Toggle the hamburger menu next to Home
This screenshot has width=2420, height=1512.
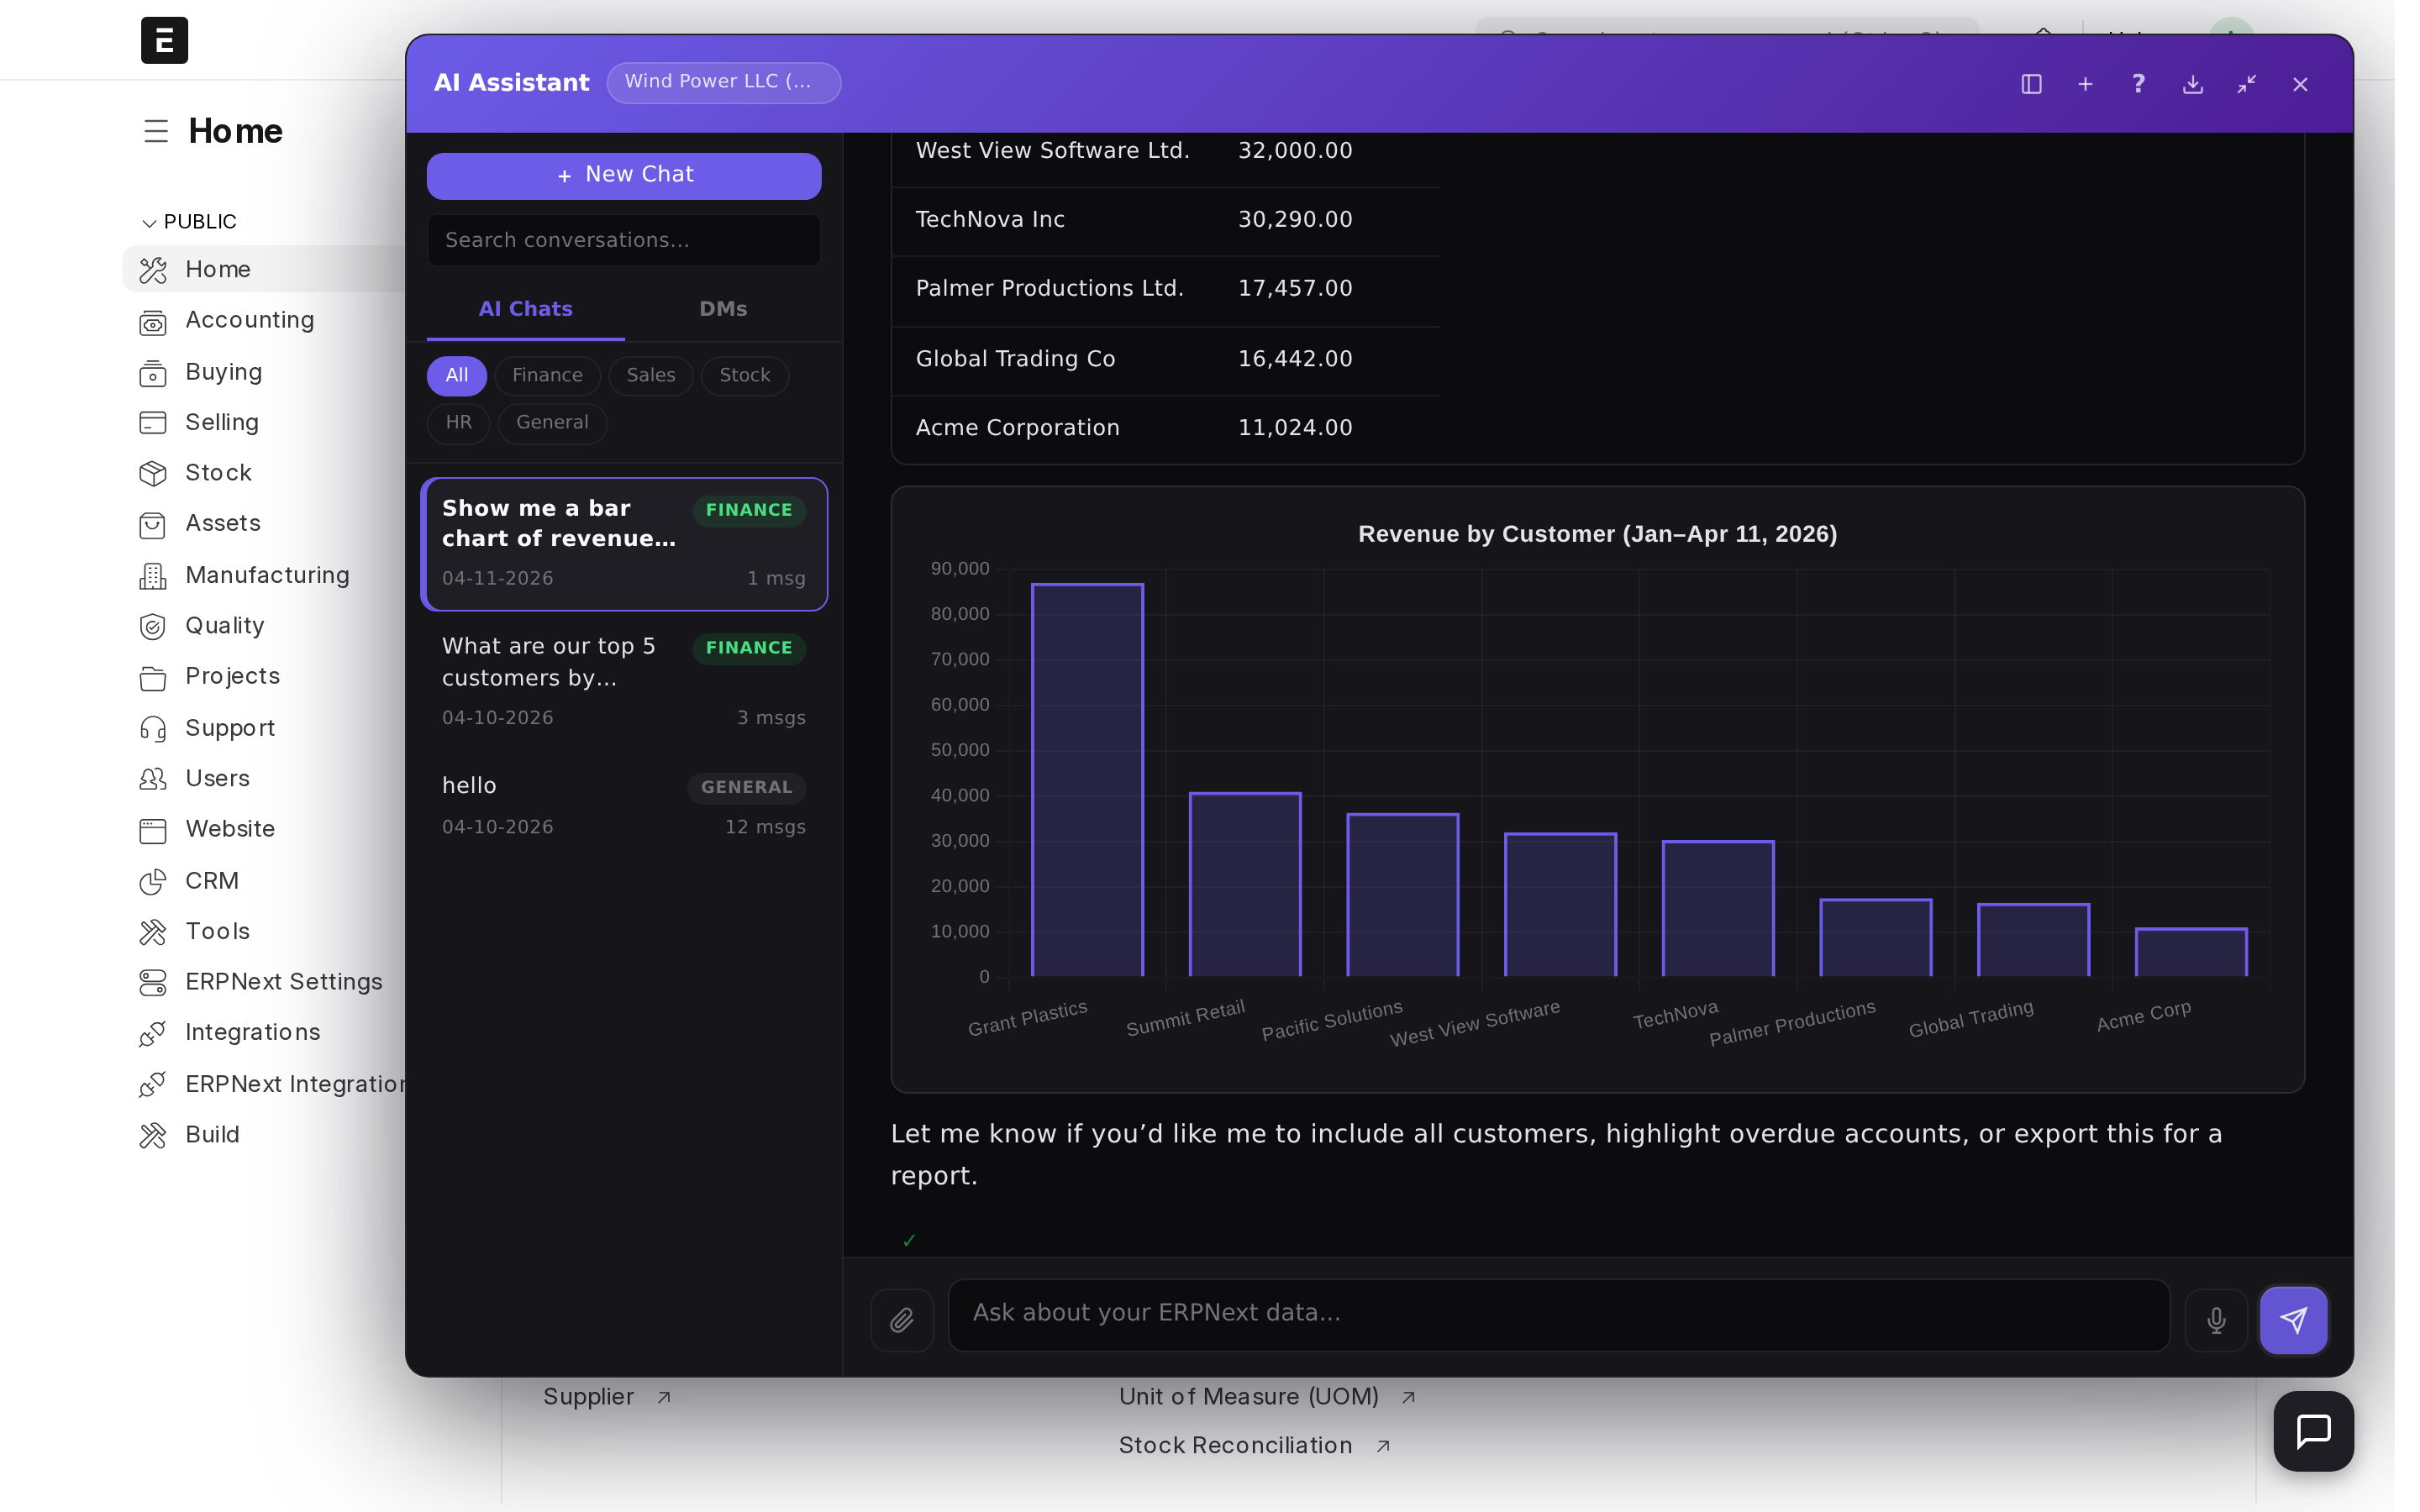point(156,131)
